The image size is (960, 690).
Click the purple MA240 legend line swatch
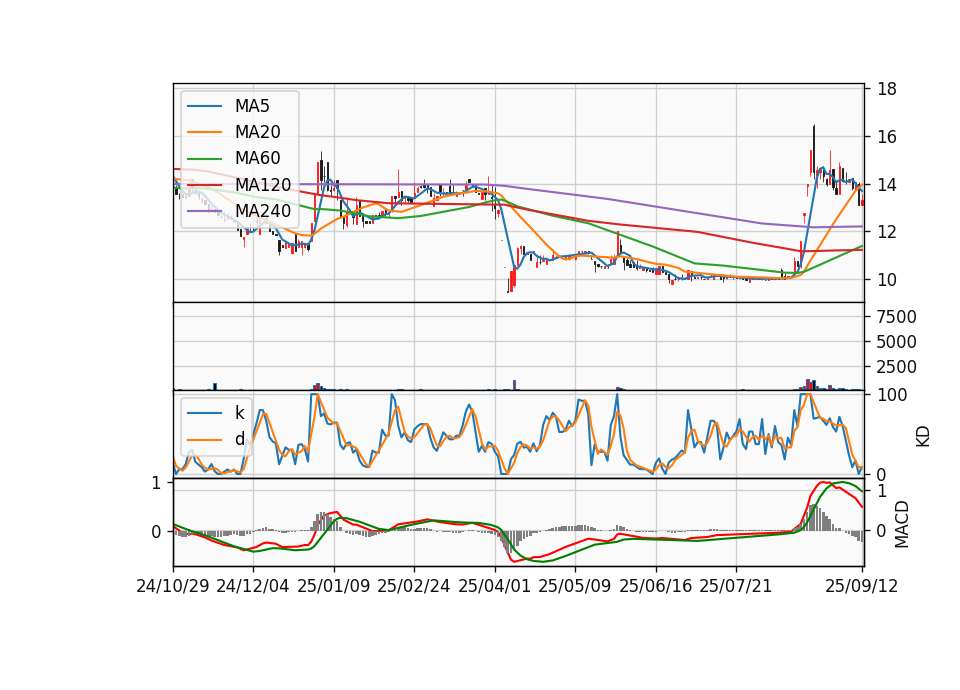204,211
